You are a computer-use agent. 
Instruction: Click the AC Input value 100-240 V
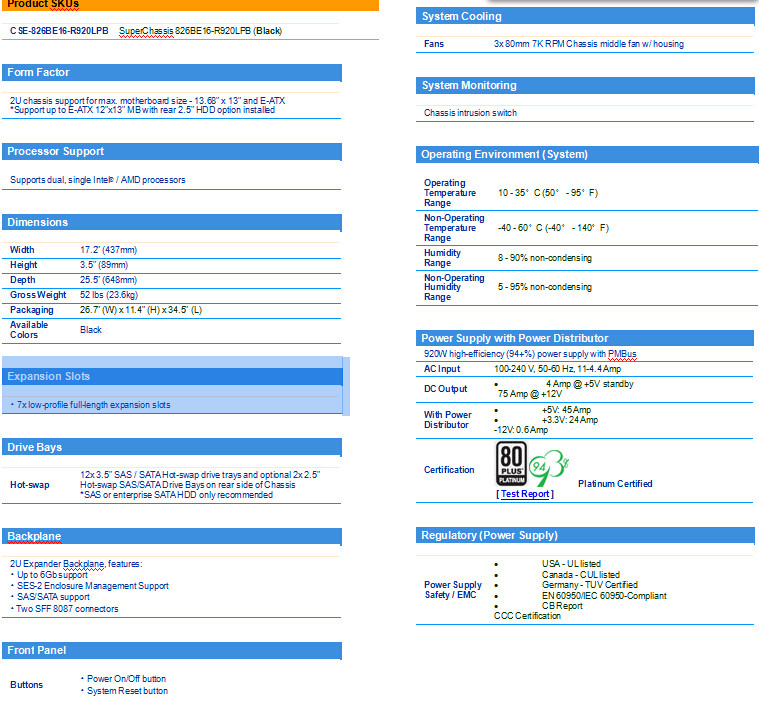tap(557, 369)
